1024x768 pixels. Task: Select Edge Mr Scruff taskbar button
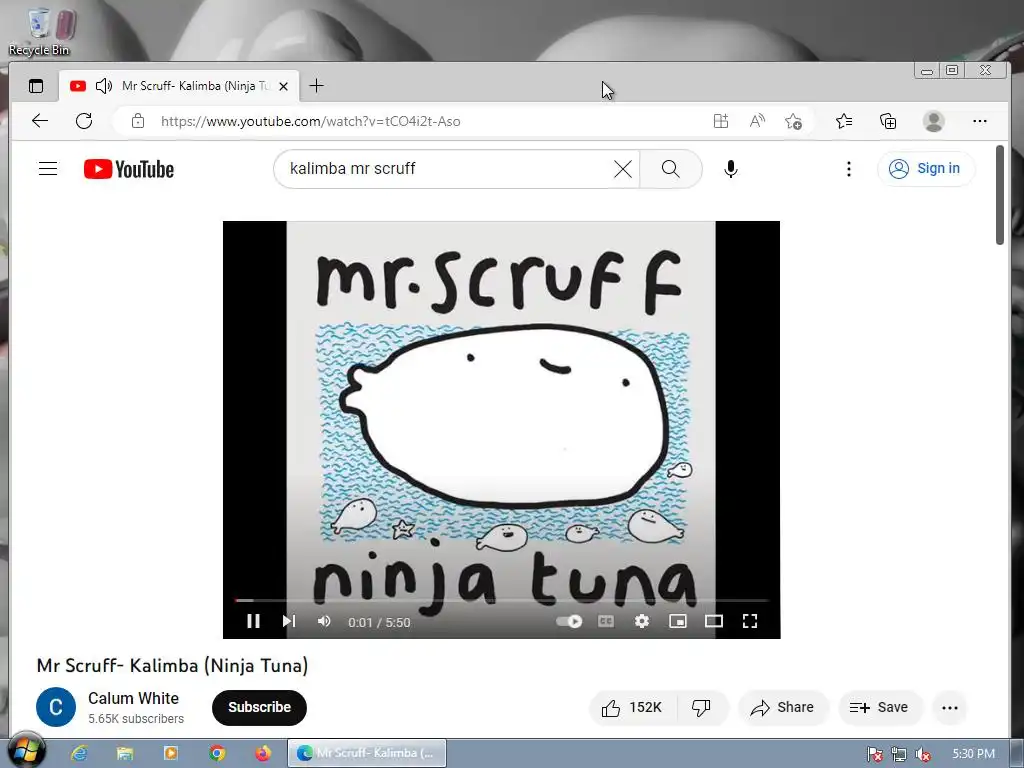[367, 753]
